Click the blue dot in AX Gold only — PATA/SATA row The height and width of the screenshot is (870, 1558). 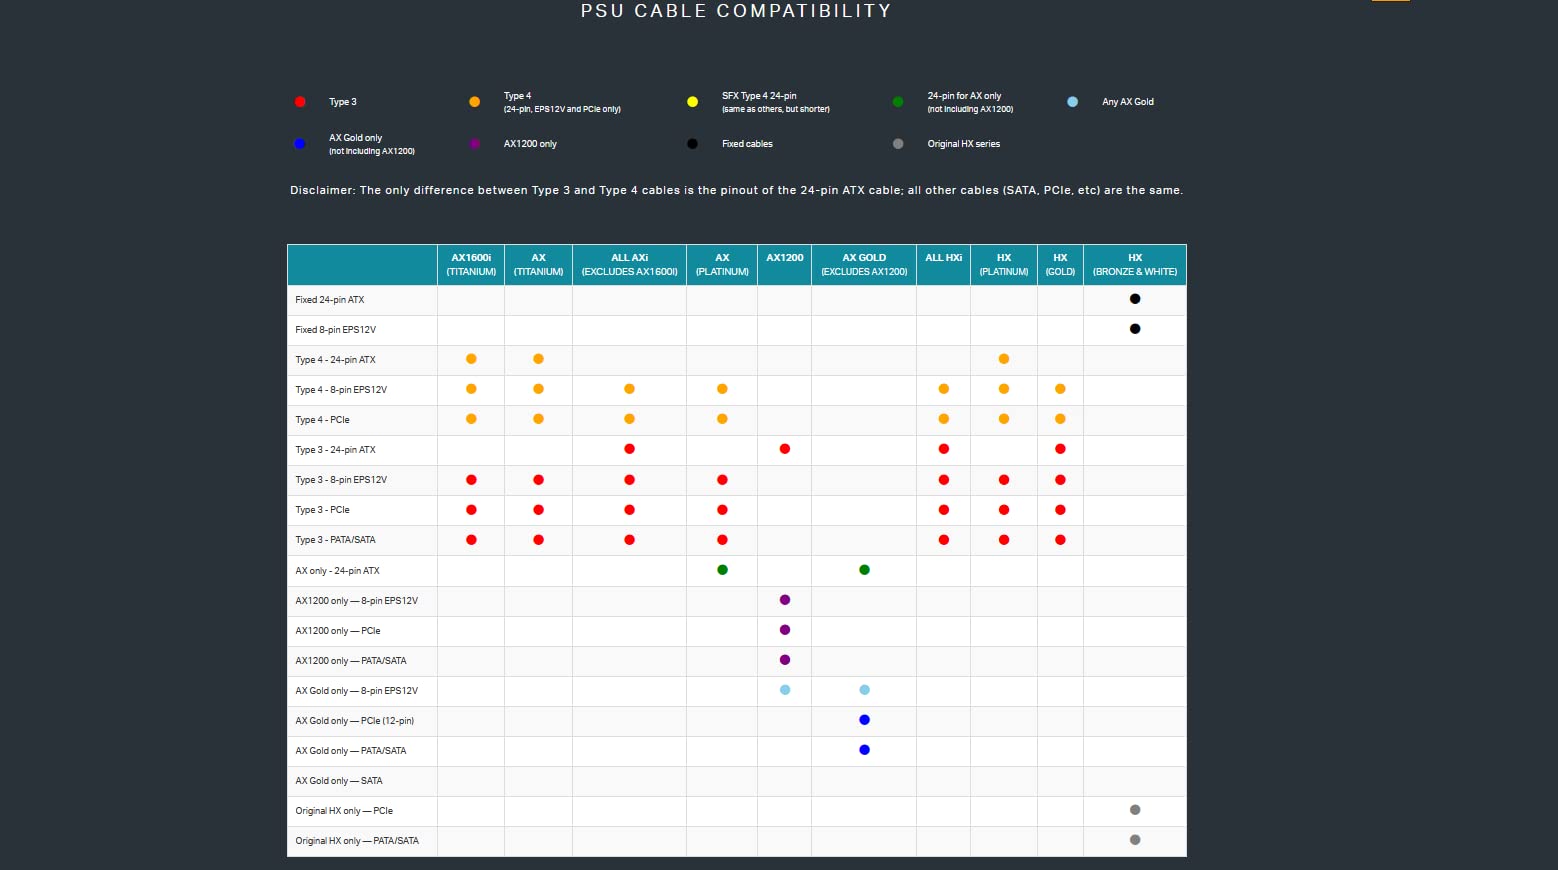point(864,750)
